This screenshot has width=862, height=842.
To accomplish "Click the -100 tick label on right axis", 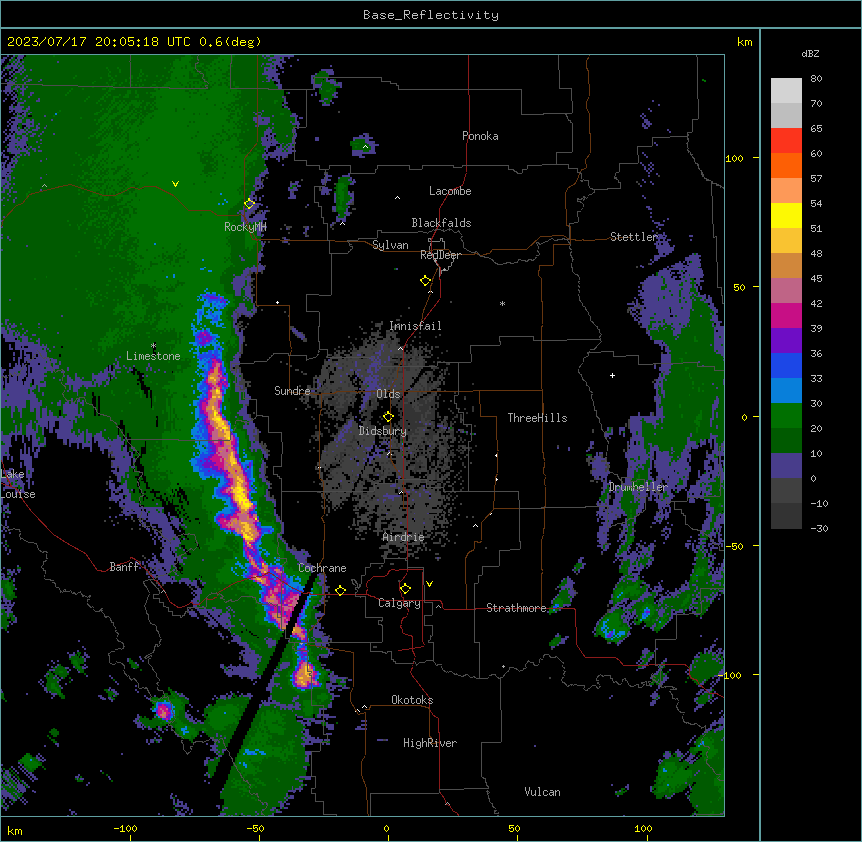I will [731, 675].
